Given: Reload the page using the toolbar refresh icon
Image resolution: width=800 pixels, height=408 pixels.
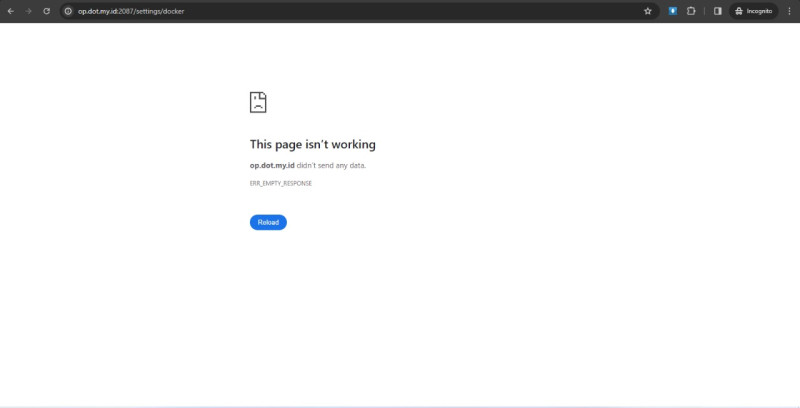Looking at the screenshot, I should (x=46, y=11).
